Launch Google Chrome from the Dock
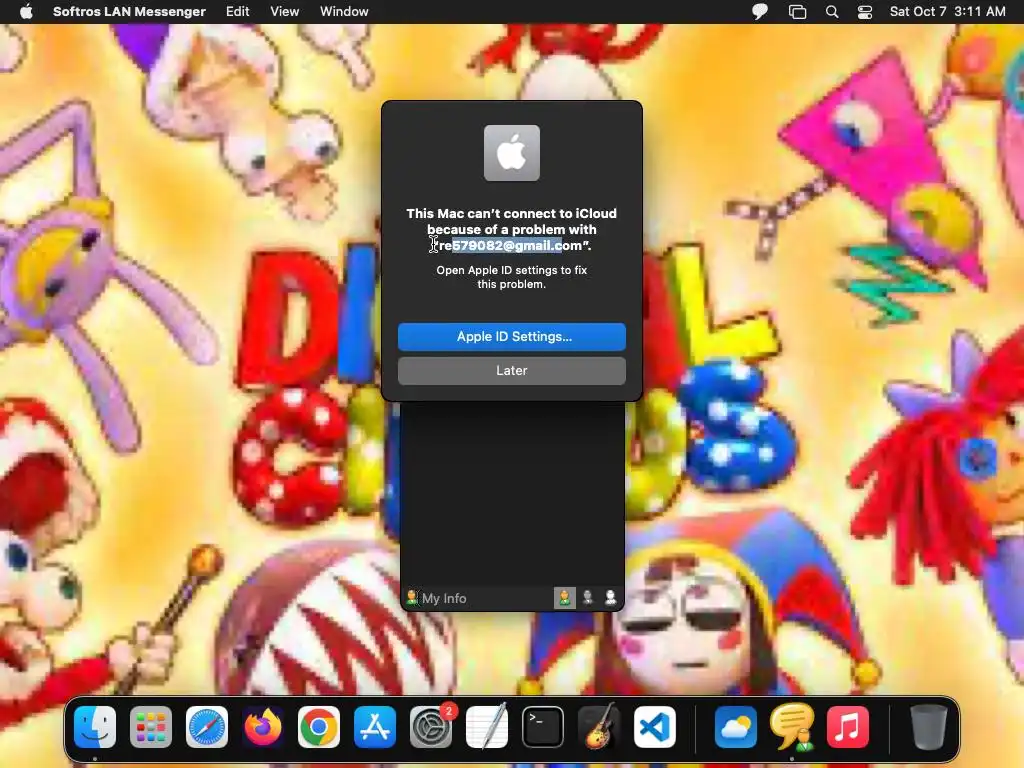 tap(319, 726)
